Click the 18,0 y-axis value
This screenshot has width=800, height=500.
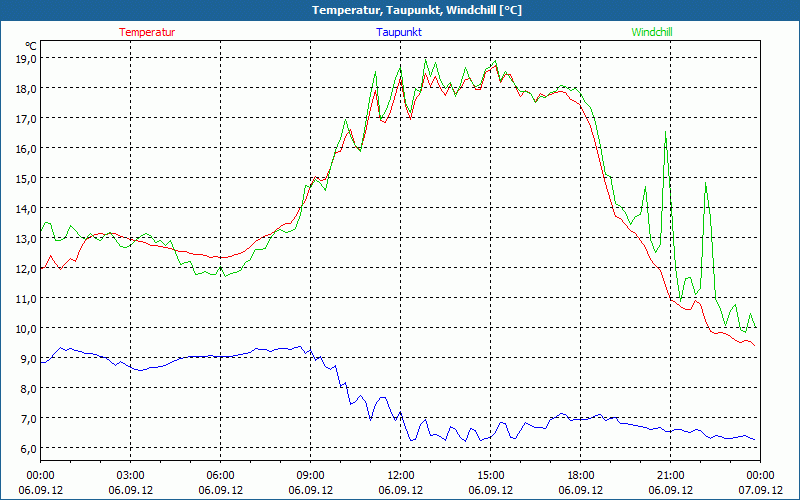(x=27, y=89)
